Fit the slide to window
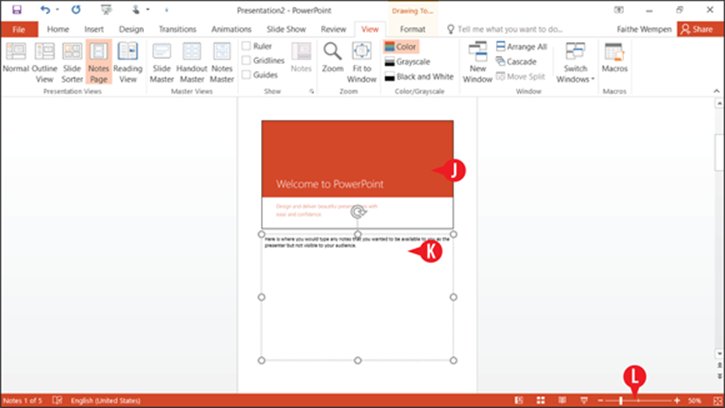The width and height of the screenshot is (725, 408). pyautogui.click(x=362, y=62)
